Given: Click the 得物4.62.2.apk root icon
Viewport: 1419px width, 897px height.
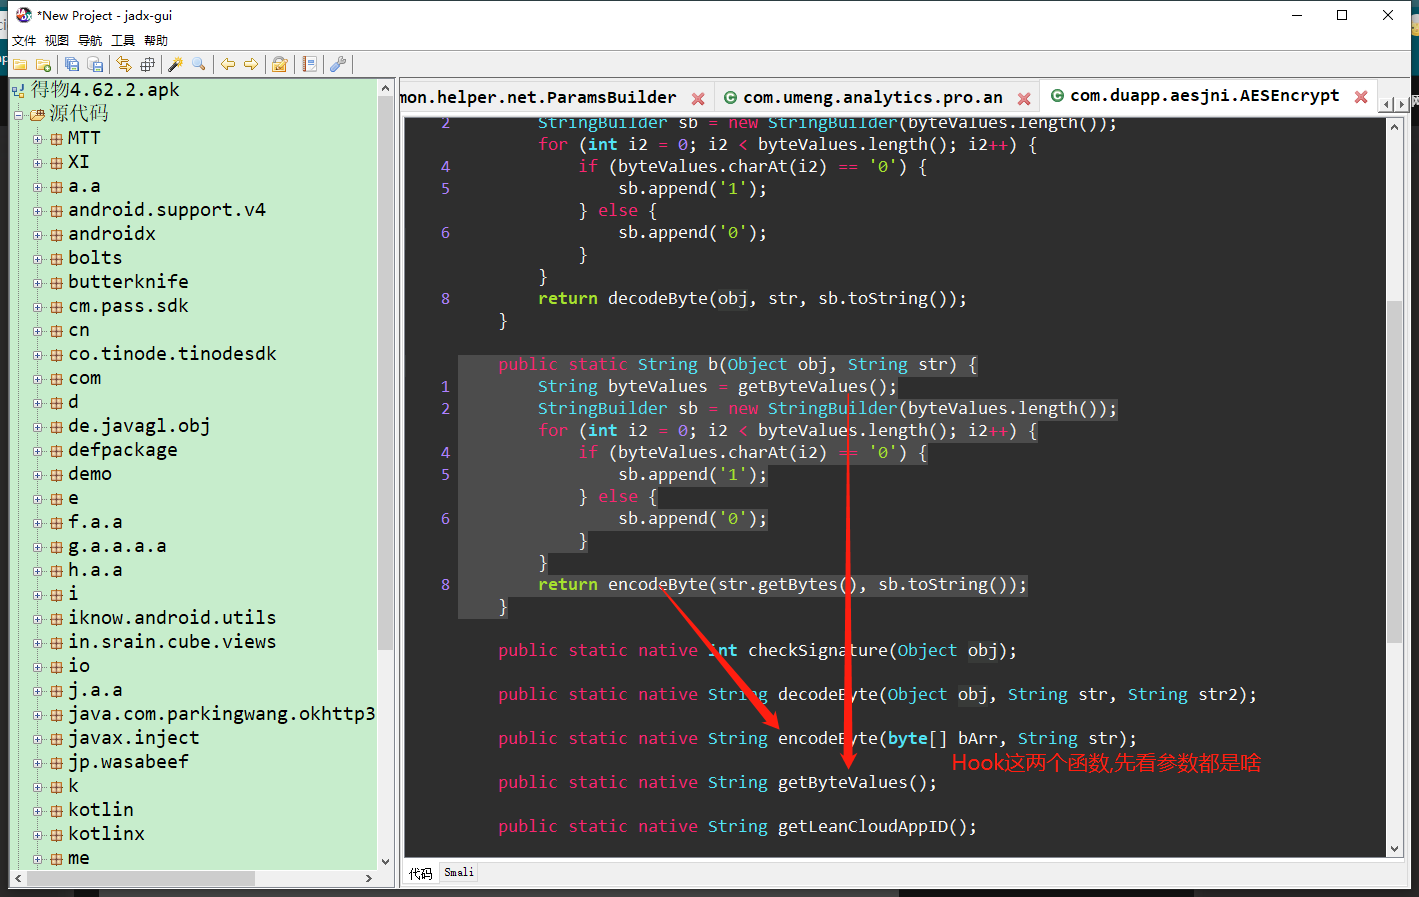Looking at the screenshot, I should 18,90.
